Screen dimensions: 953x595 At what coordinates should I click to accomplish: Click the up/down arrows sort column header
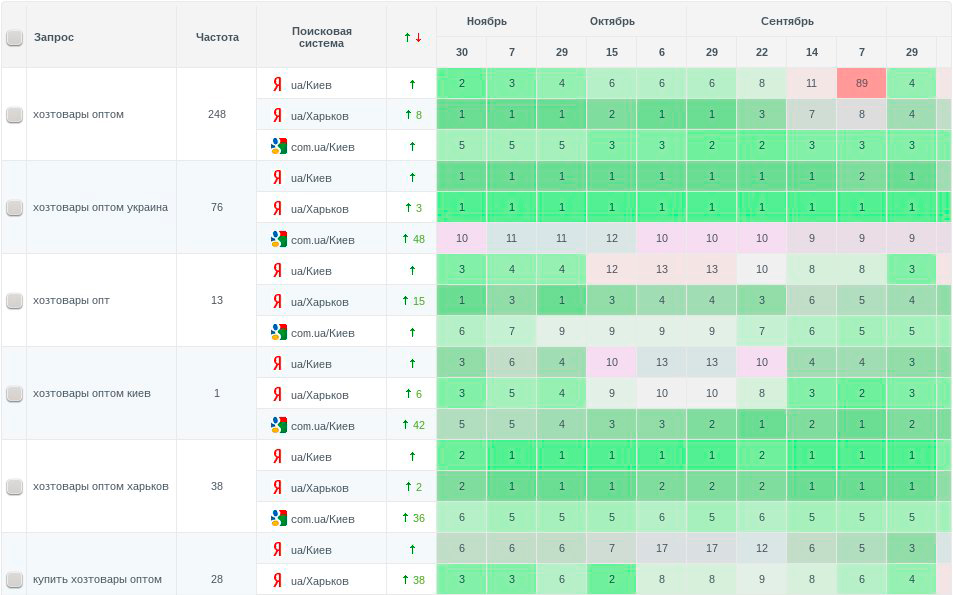click(412, 37)
